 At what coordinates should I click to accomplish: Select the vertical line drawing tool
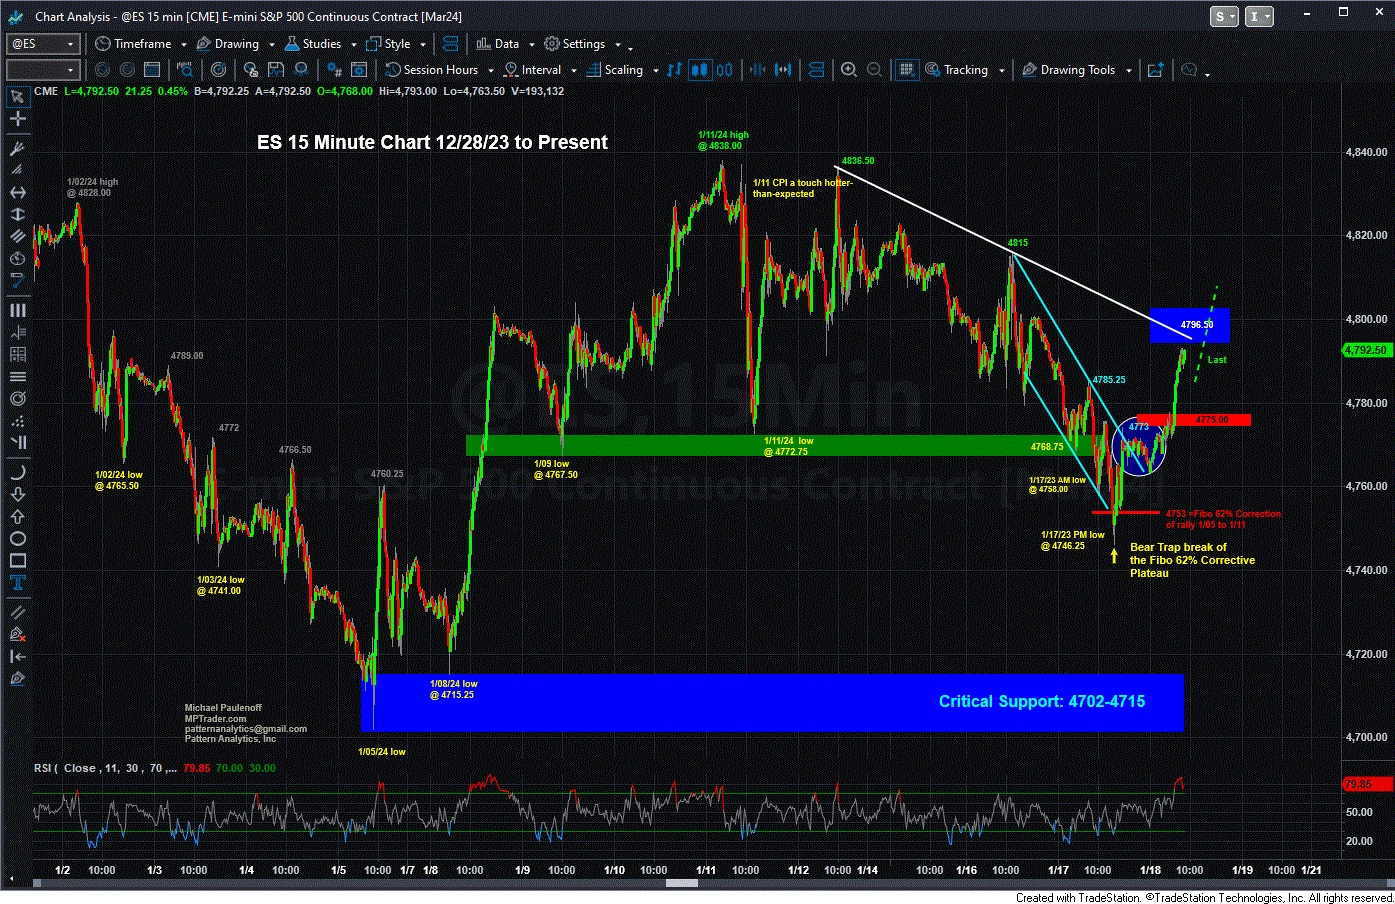[17, 214]
